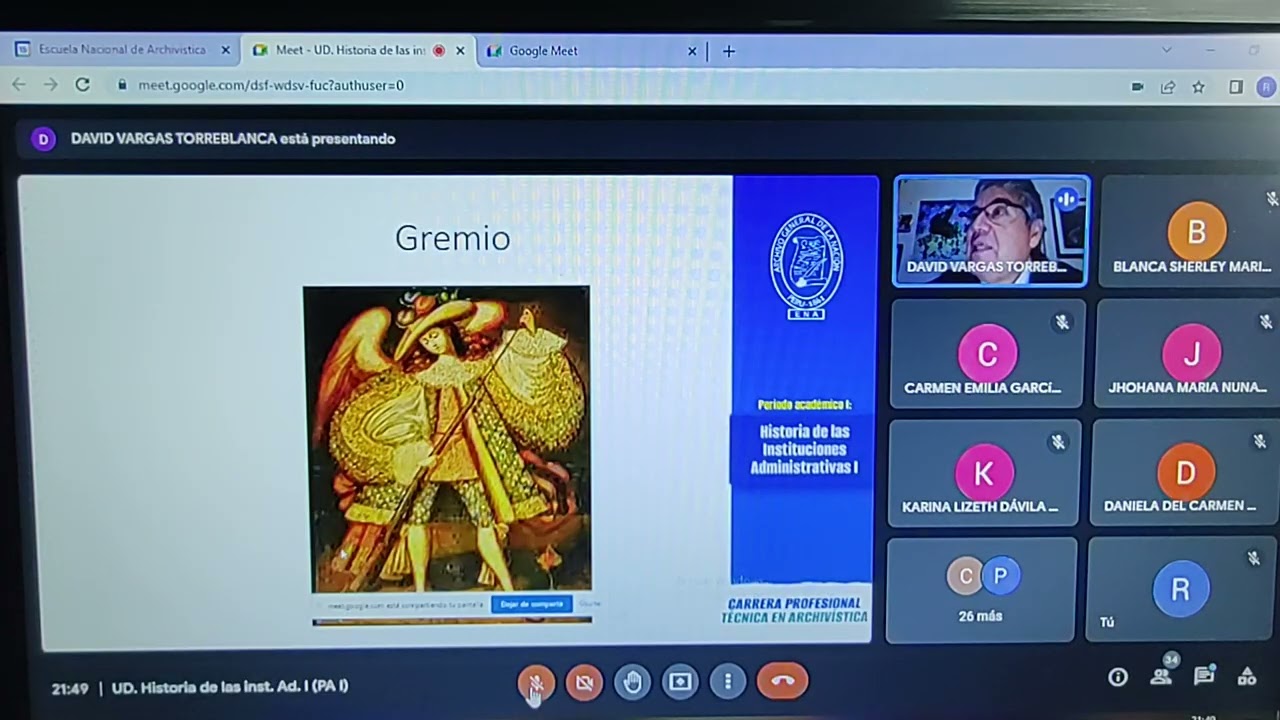Viewport: 1280px width, 720px height.
Task: Close the Escuela Nacional de Archivística tab
Action: click(225, 50)
